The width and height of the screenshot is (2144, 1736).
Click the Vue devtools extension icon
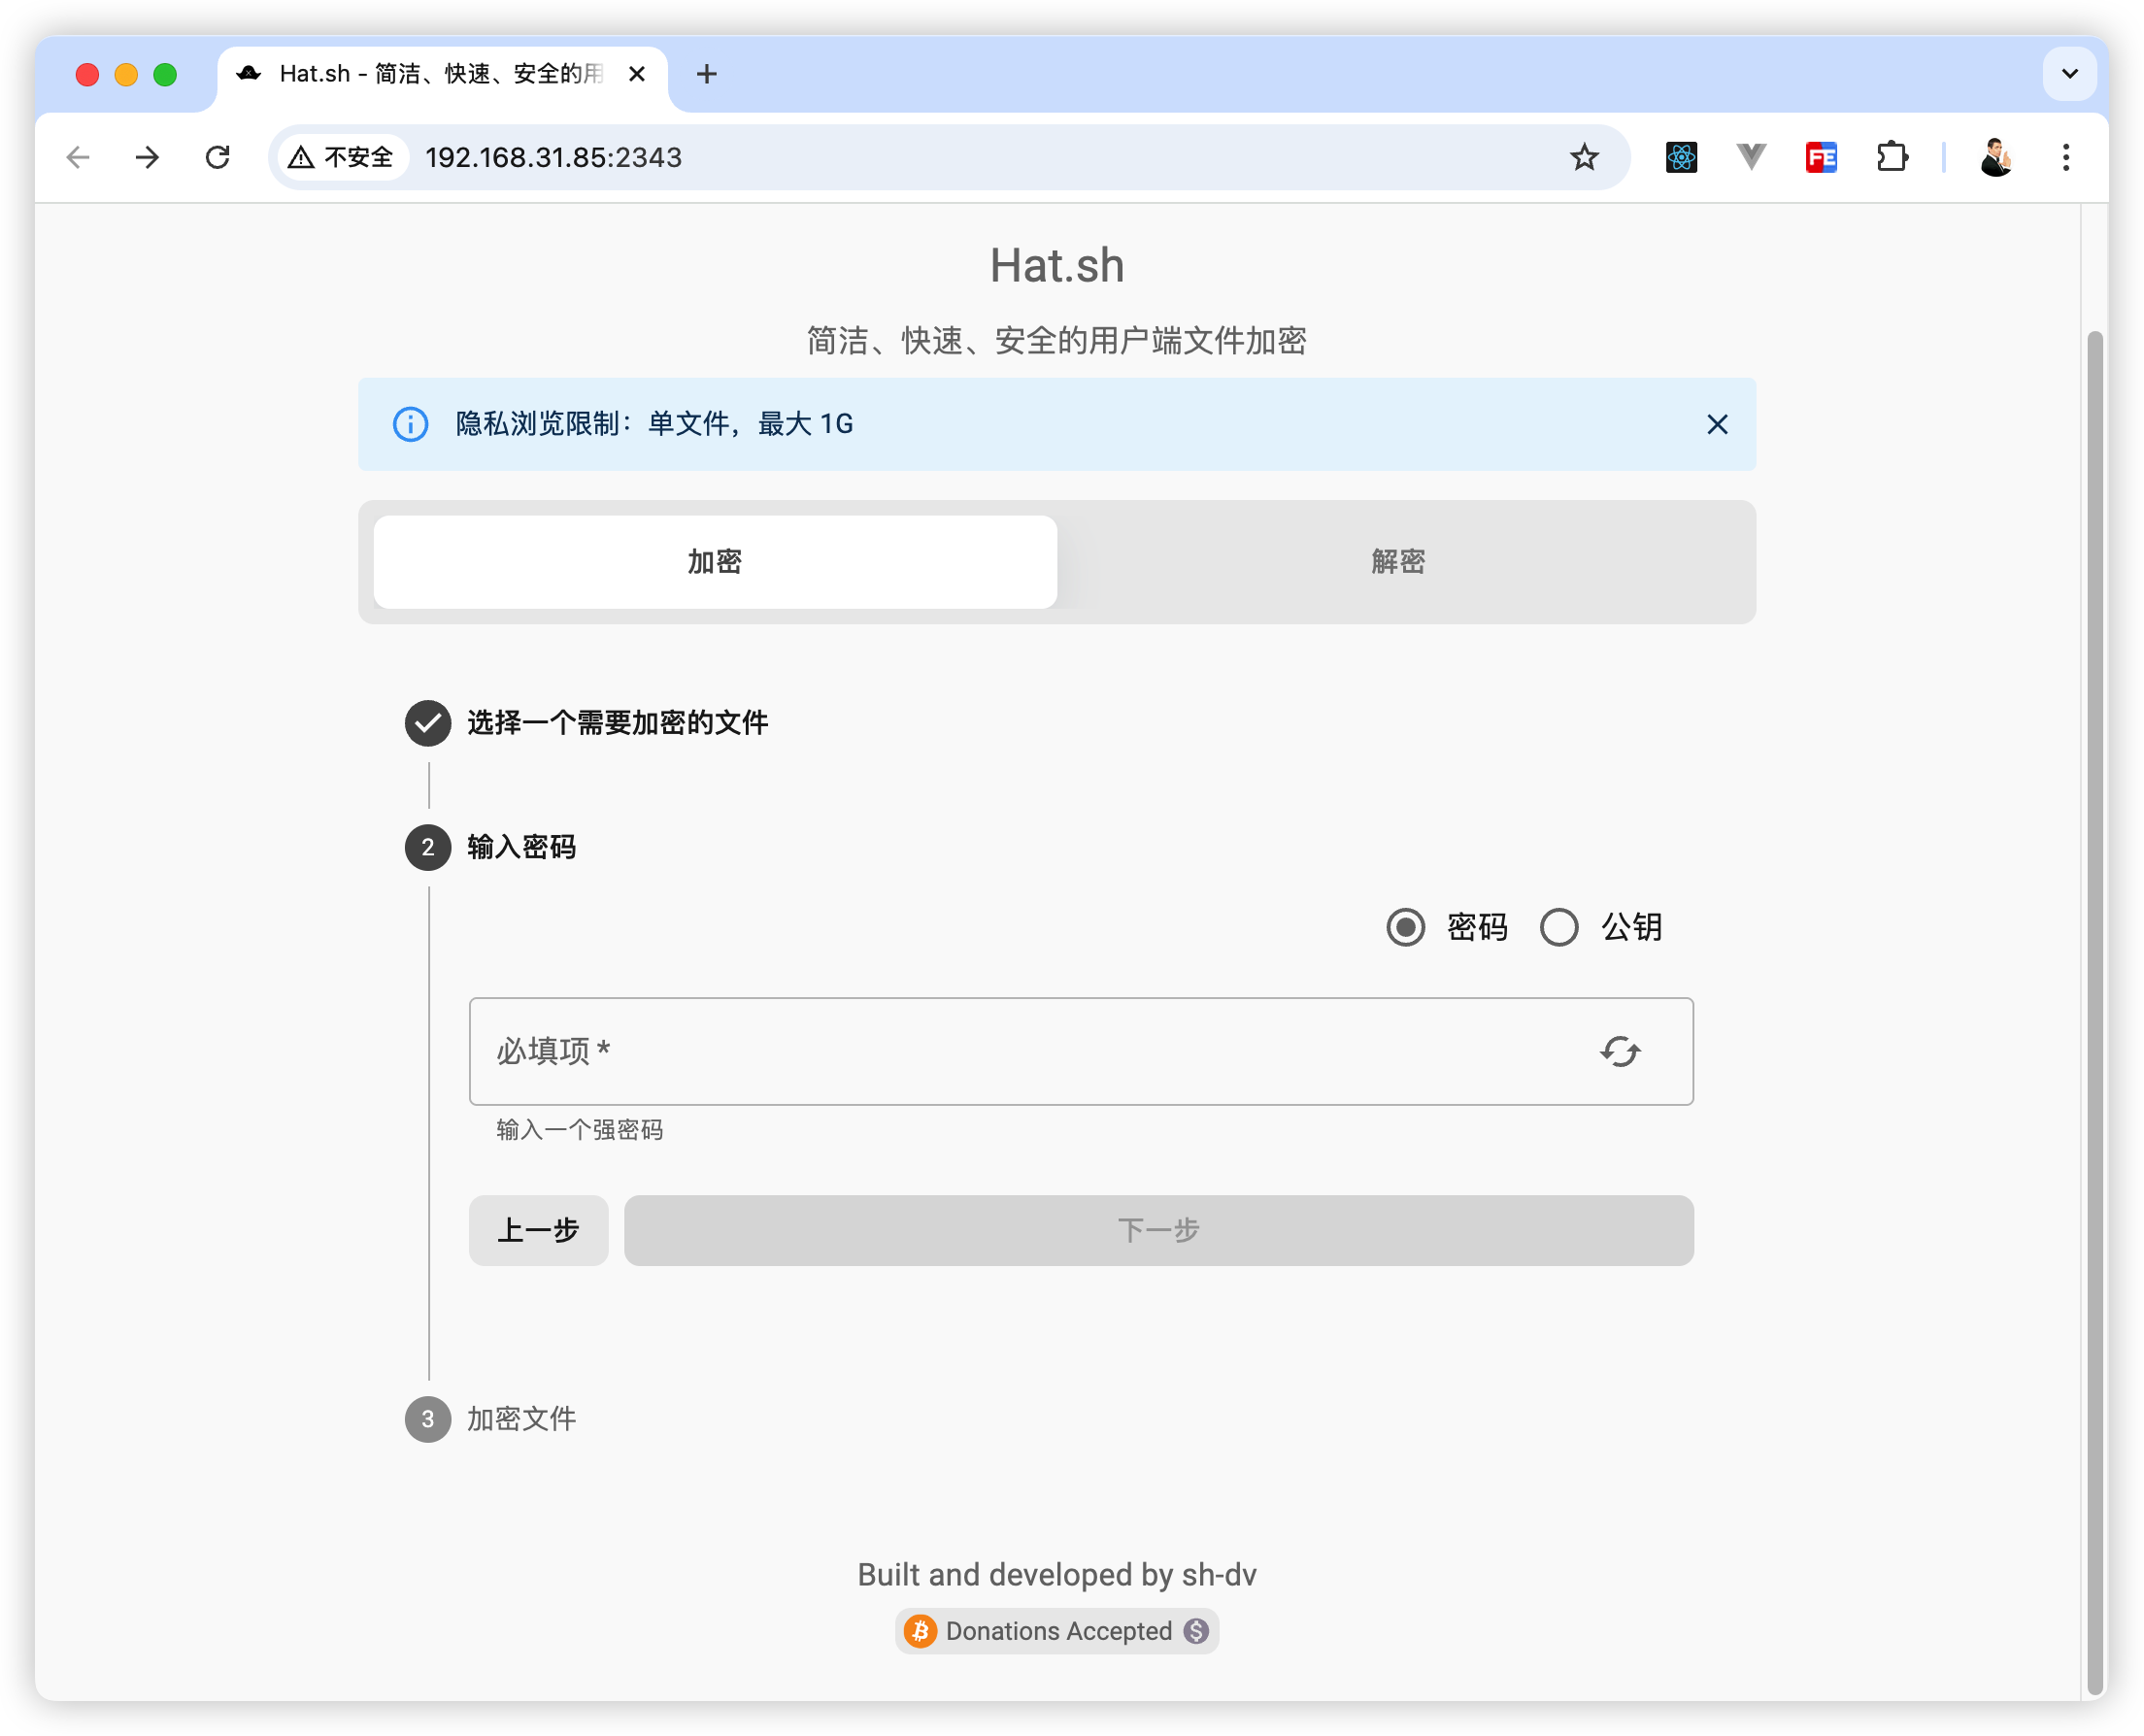pyautogui.click(x=1750, y=157)
